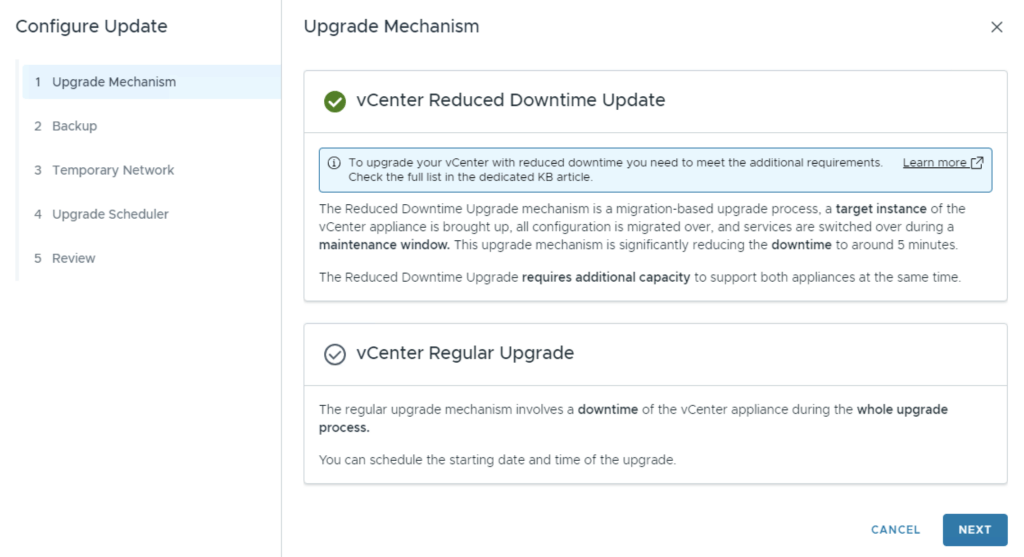Click the info icon in the requirements banner
Screen dimensions: 1024x557
pos(334,163)
